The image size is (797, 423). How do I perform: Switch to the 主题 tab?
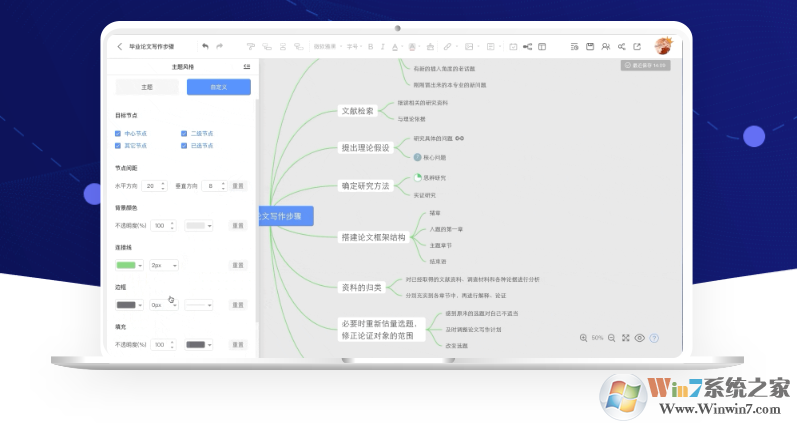(x=146, y=87)
